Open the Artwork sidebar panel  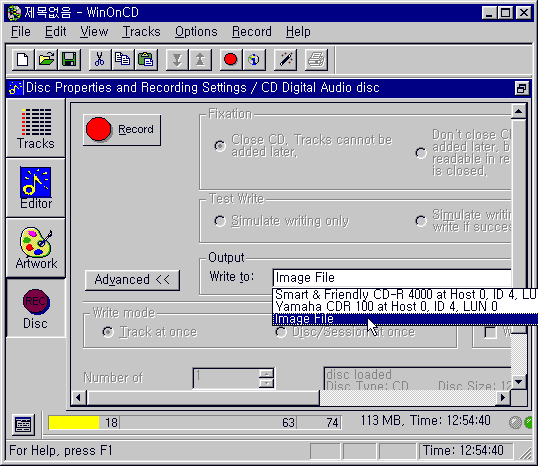tap(36, 248)
